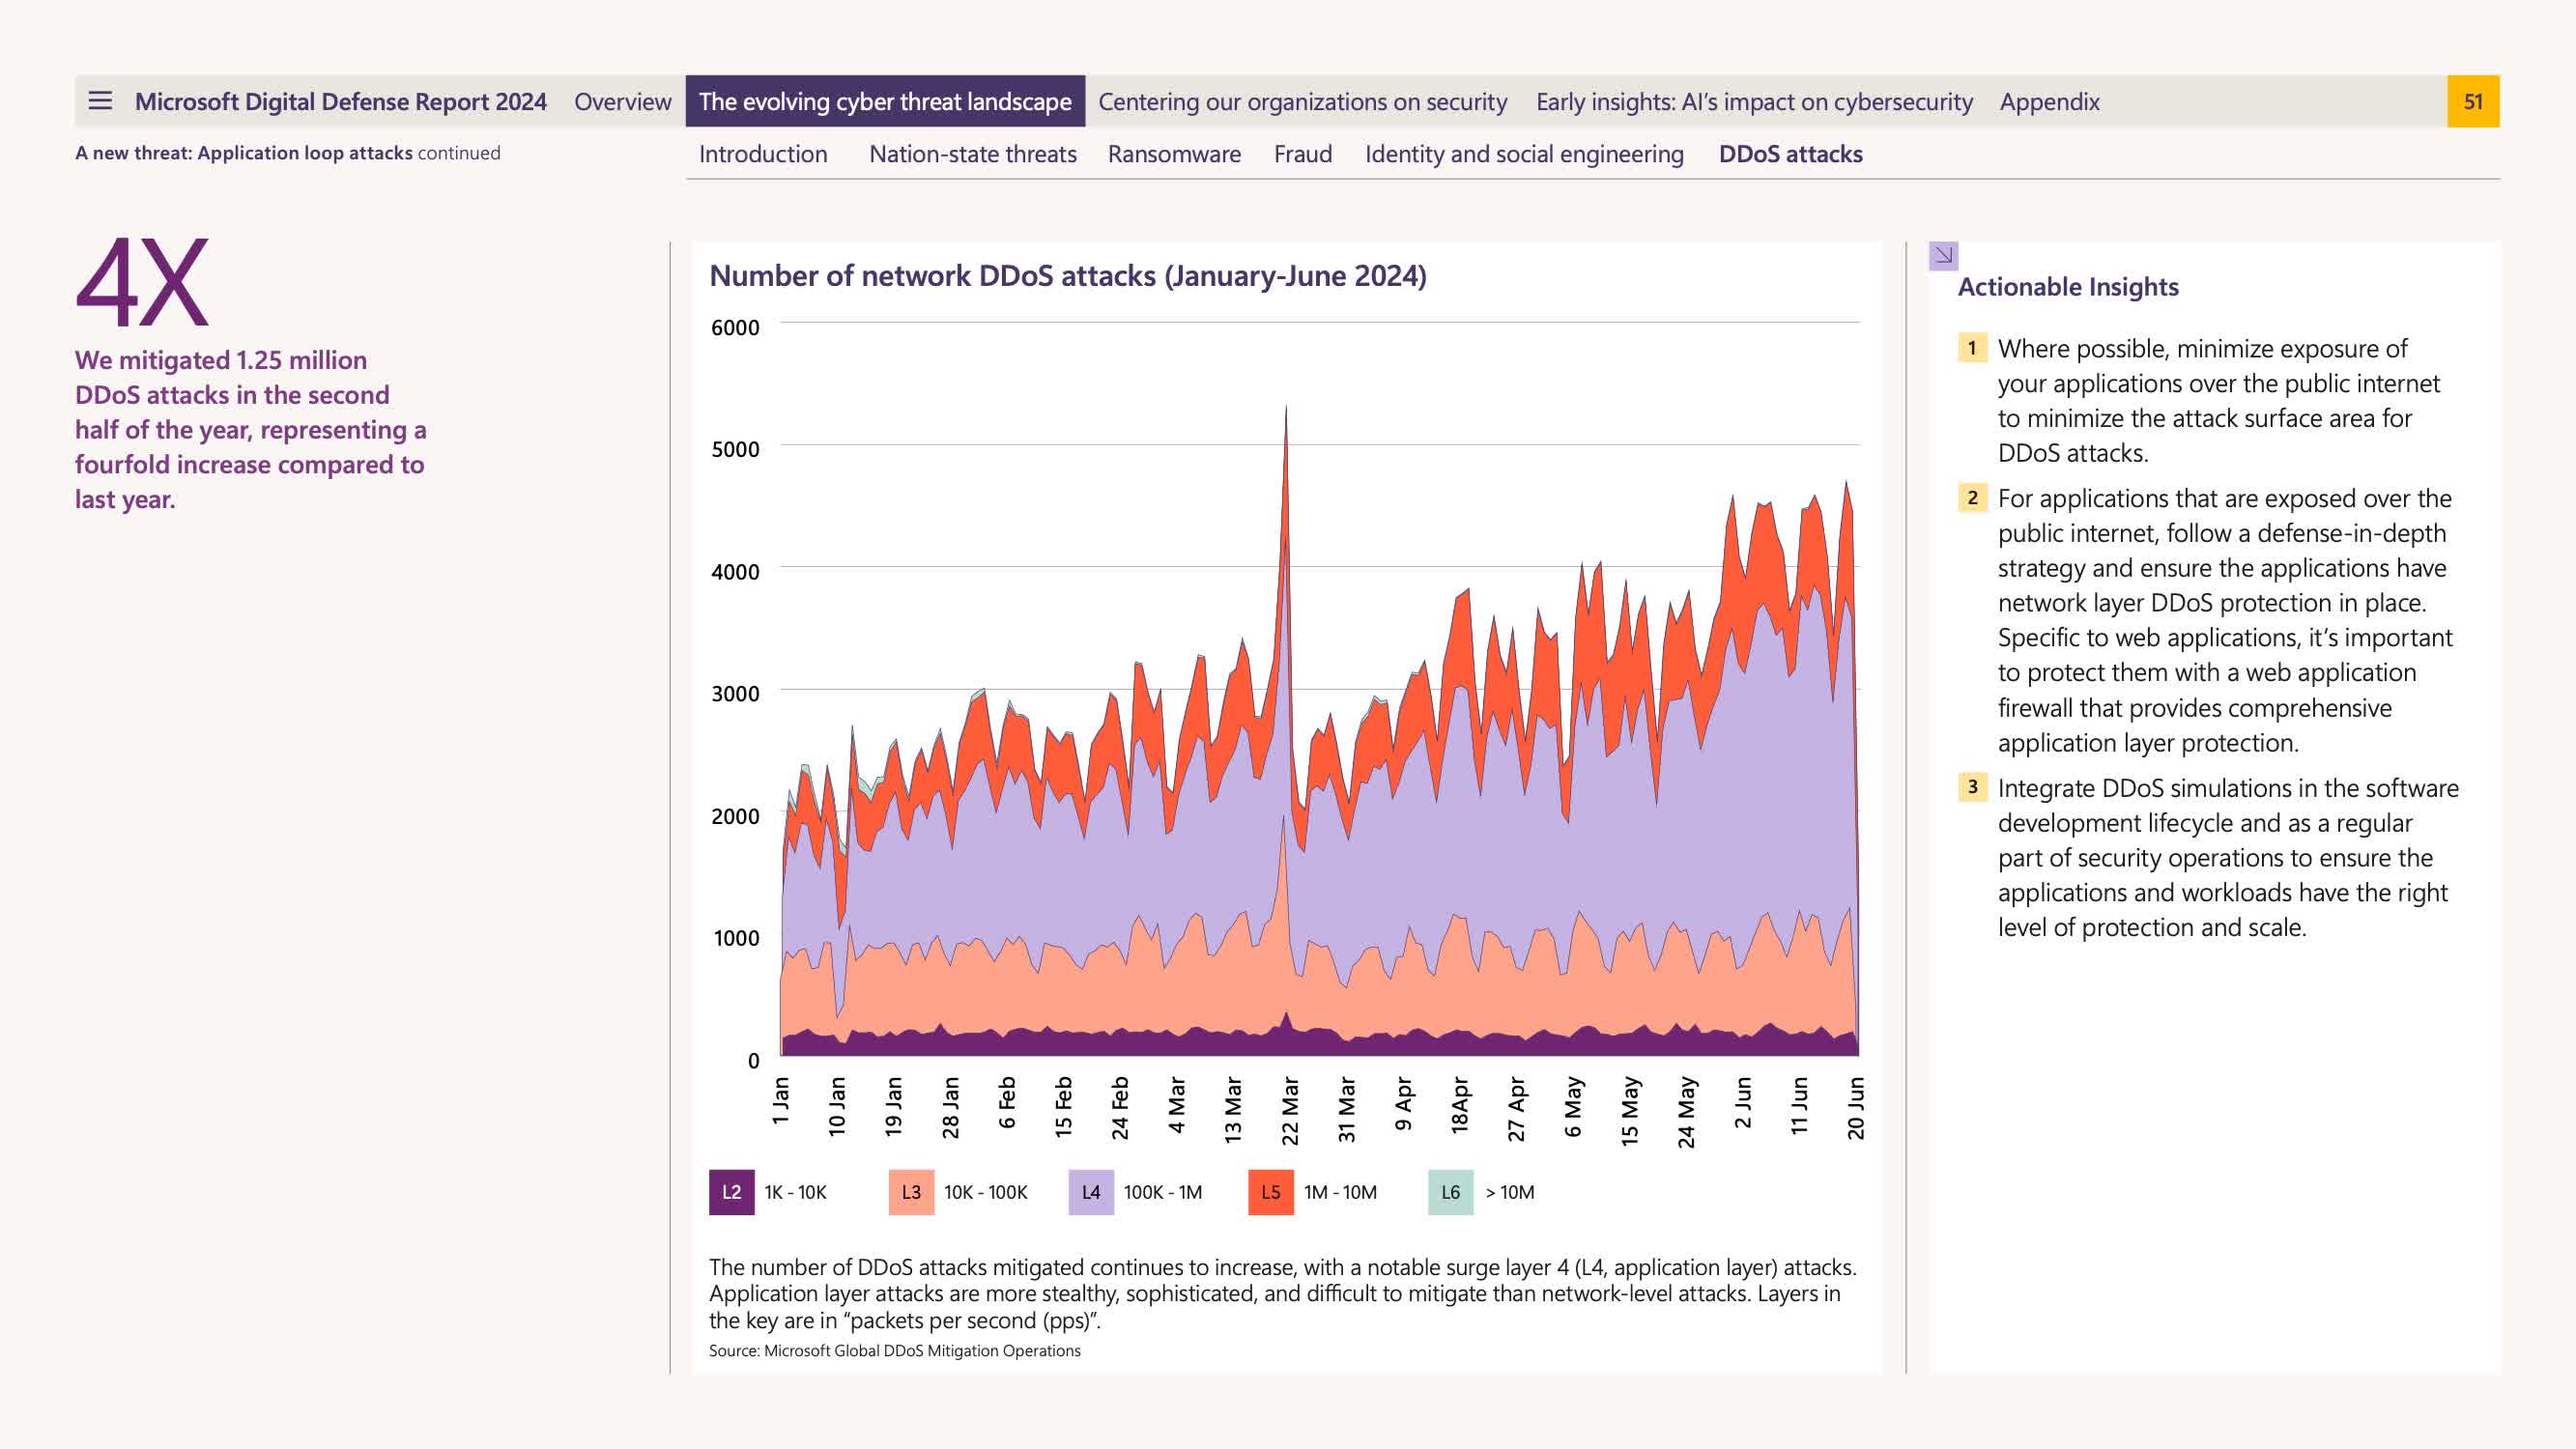Screen dimensions: 2576x1449
Task: Click the yellow page number 51 badge
Action: (x=2472, y=101)
